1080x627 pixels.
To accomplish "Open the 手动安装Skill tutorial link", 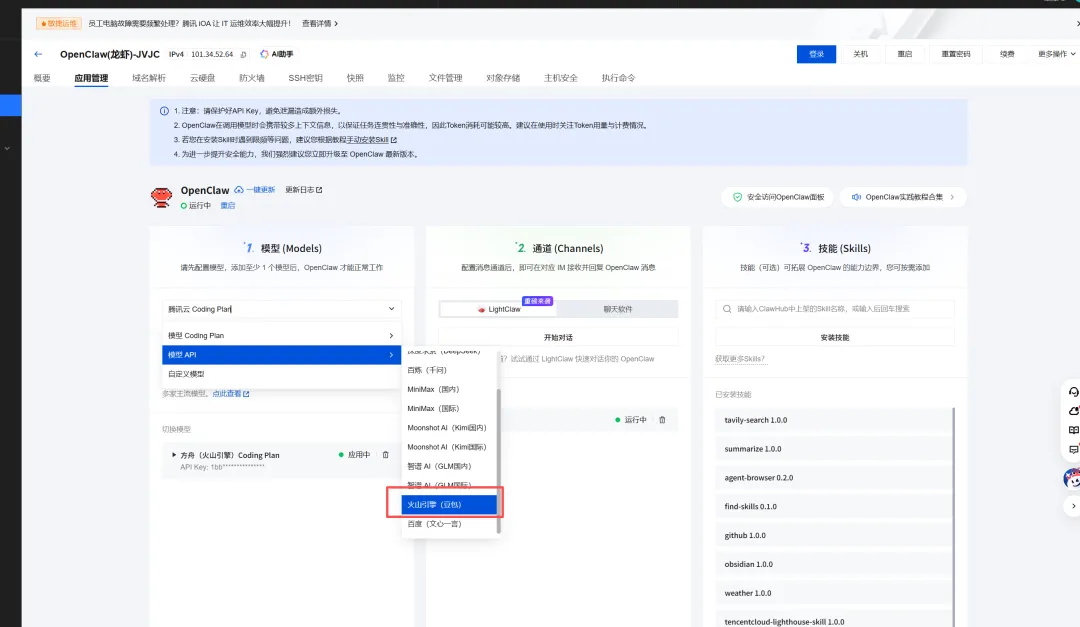I will pos(371,140).
